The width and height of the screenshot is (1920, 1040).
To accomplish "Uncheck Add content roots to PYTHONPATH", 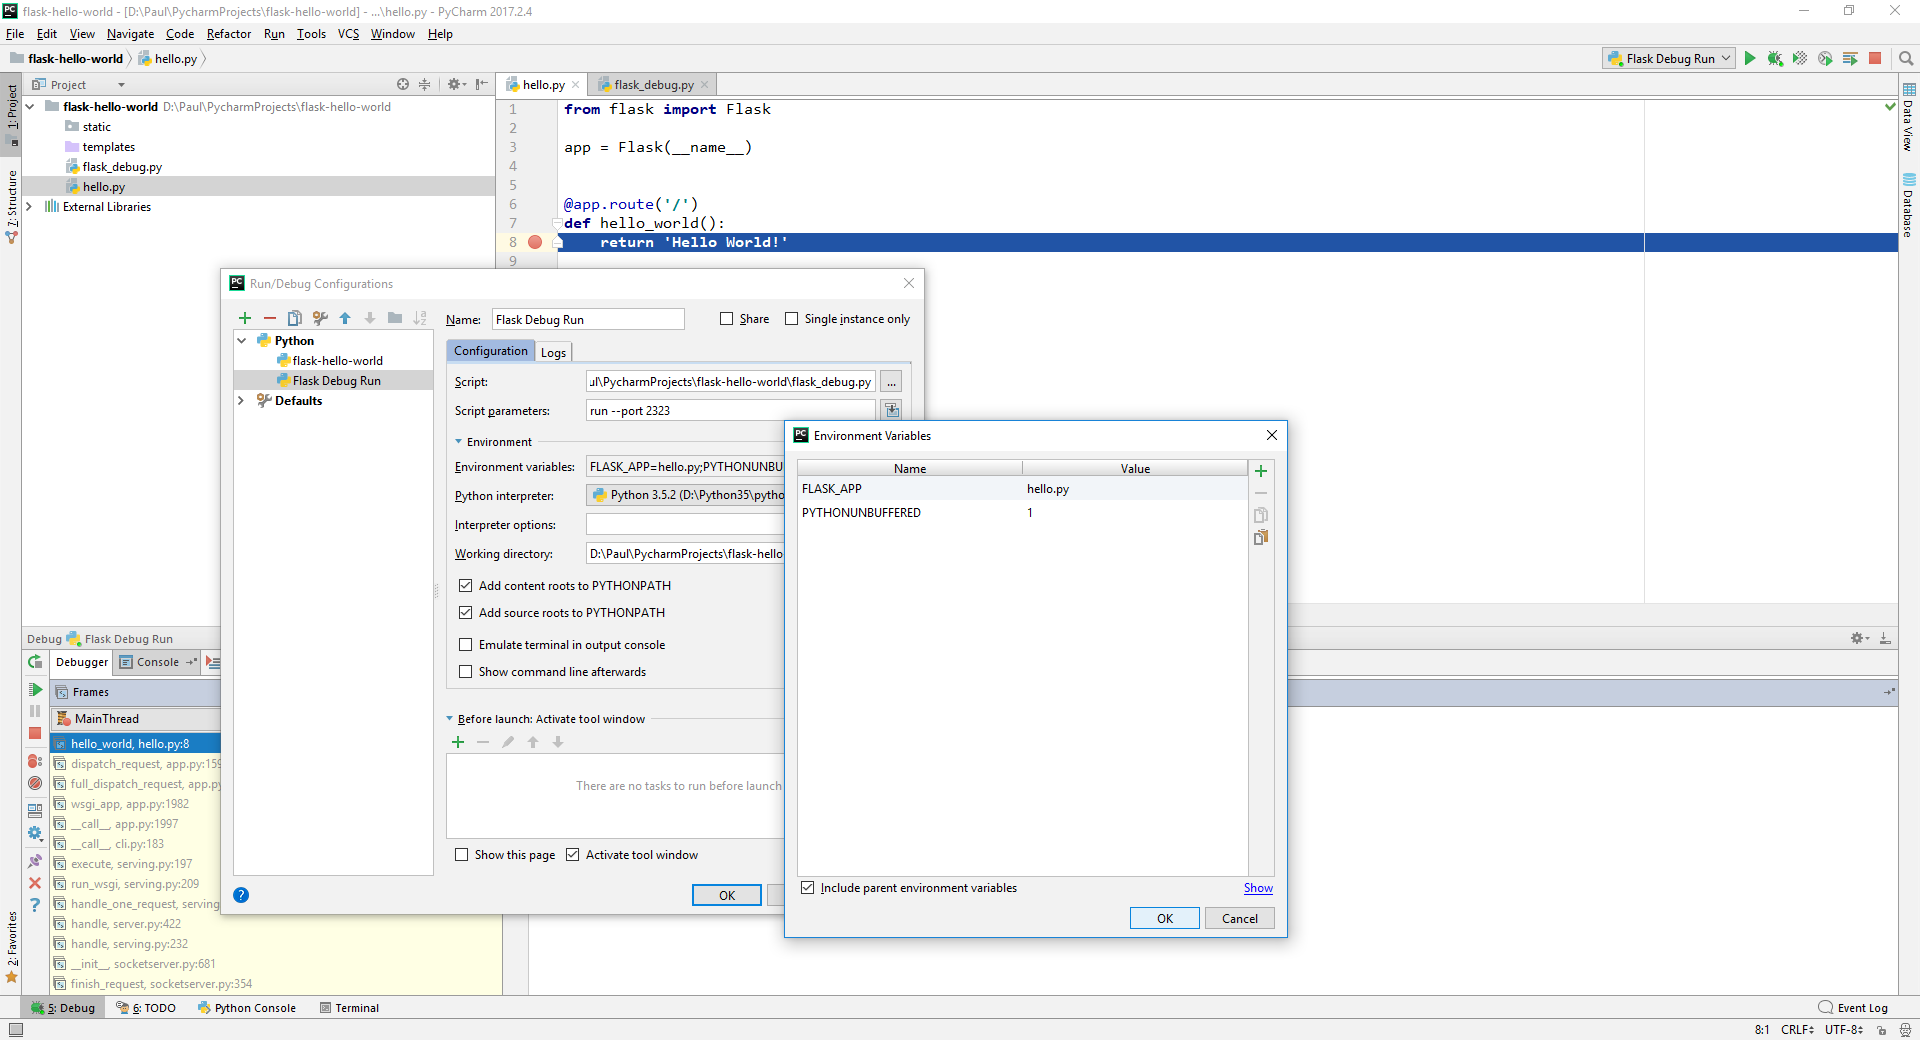I will click(x=465, y=586).
